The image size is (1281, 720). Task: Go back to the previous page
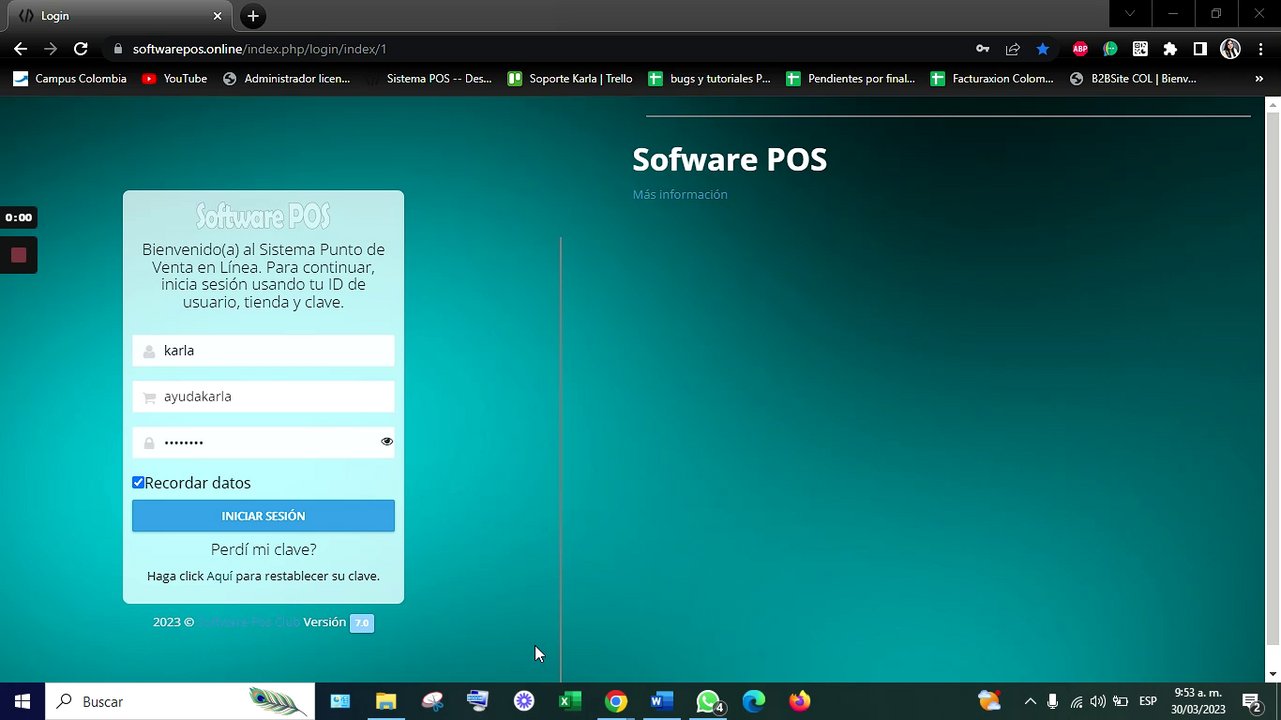pyautogui.click(x=21, y=48)
